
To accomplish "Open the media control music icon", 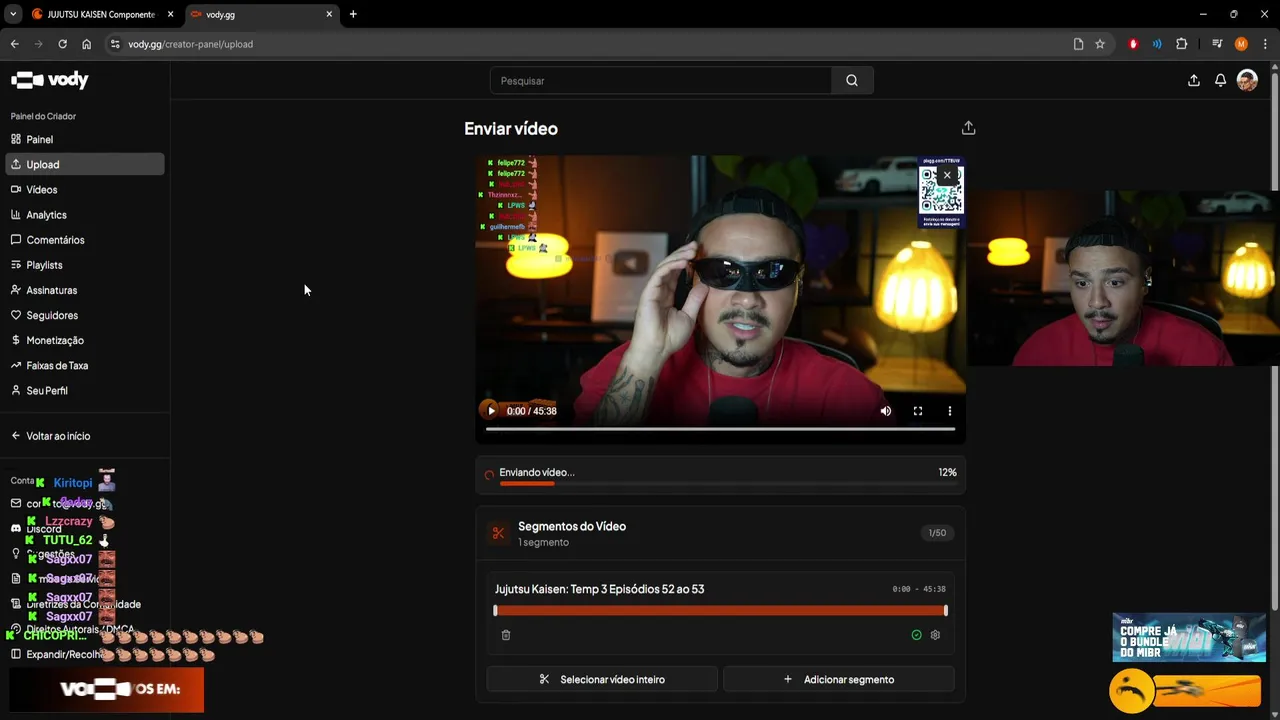I will [1217, 44].
